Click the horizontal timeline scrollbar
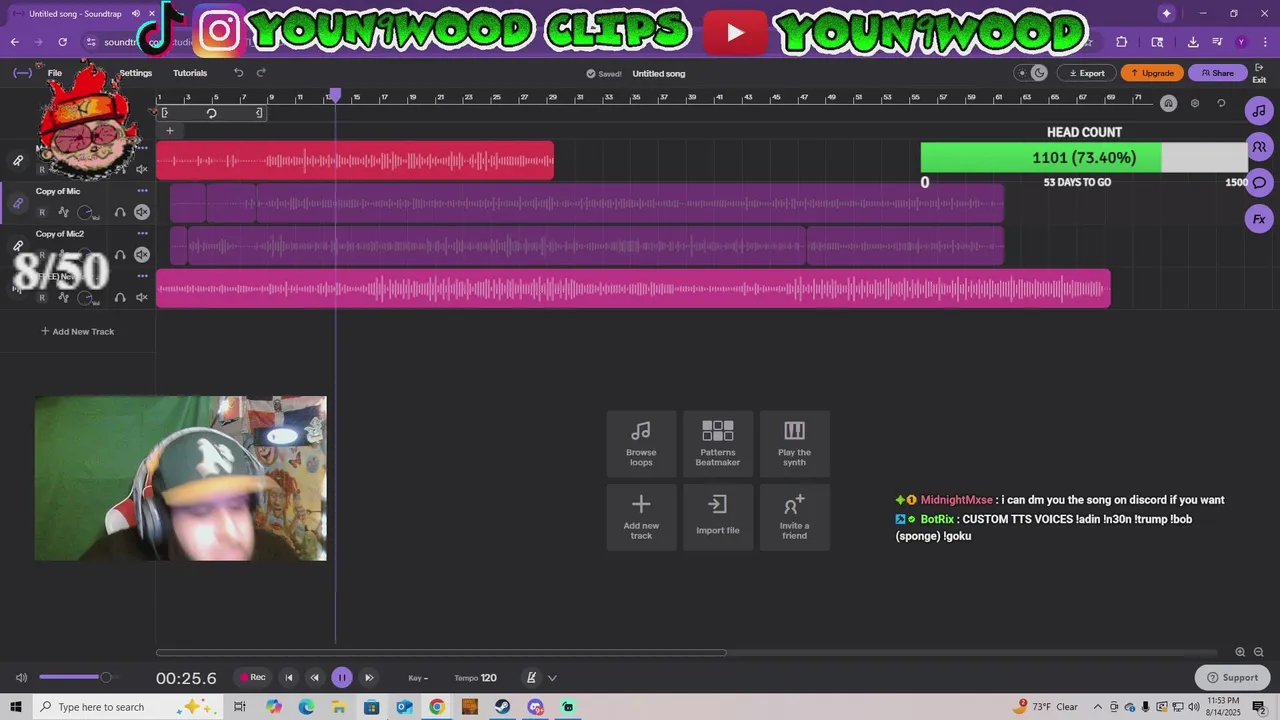Viewport: 1280px width, 720px height. tap(441, 653)
